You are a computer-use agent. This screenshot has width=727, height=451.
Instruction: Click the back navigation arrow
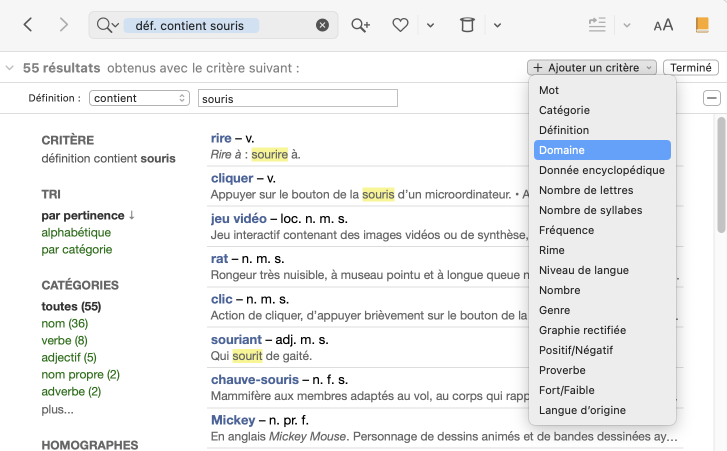(x=27, y=25)
